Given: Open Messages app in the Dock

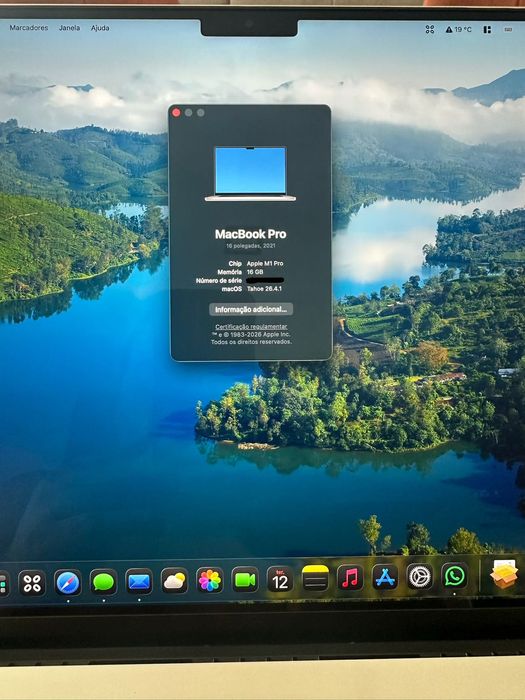Looking at the screenshot, I should coord(103,581).
